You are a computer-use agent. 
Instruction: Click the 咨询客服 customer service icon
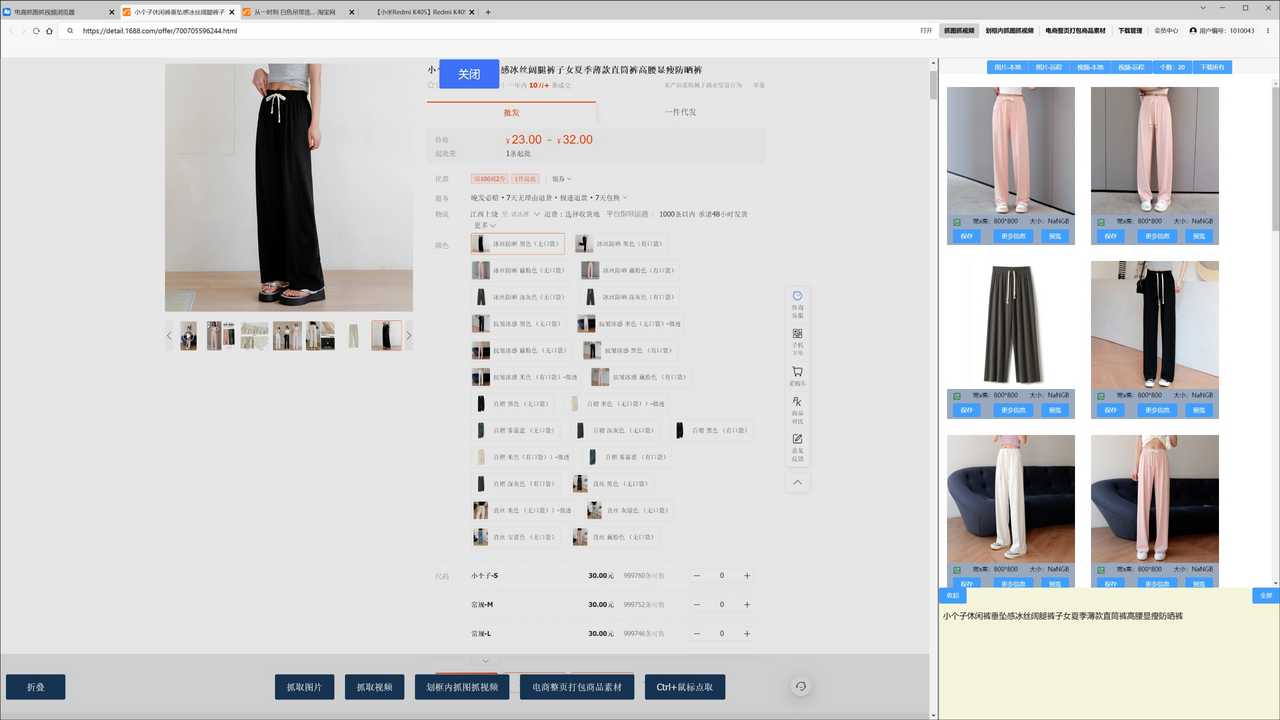point(797,302)
